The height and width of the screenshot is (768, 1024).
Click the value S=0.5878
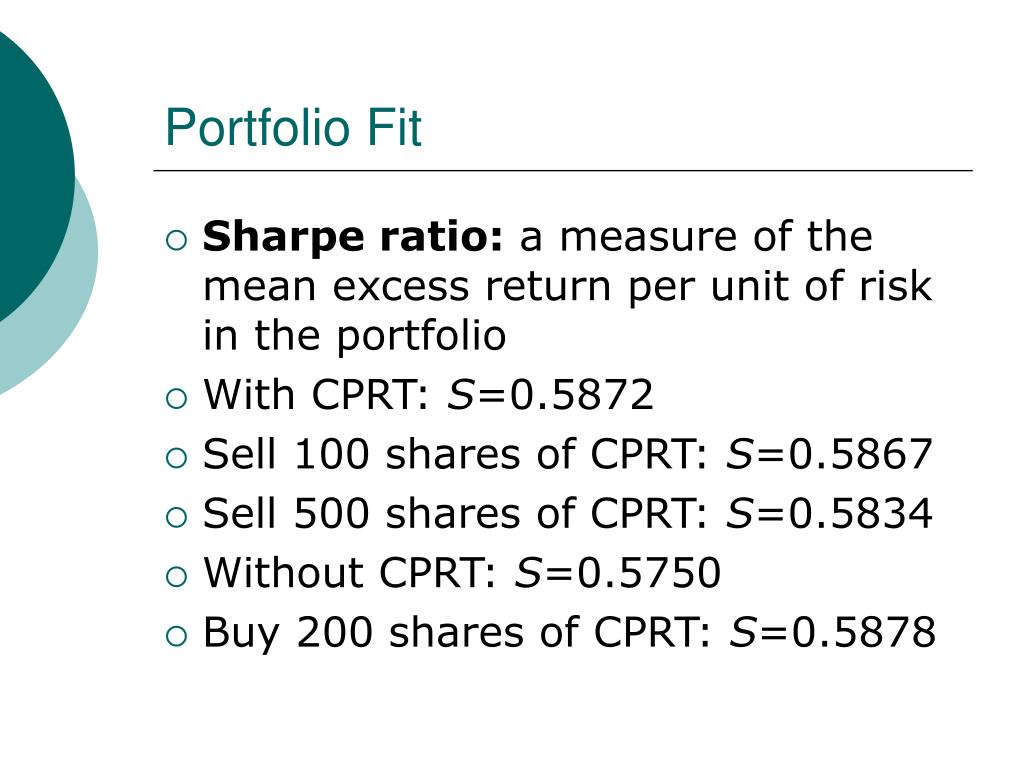pyautogui.click(x=833, y=632)
